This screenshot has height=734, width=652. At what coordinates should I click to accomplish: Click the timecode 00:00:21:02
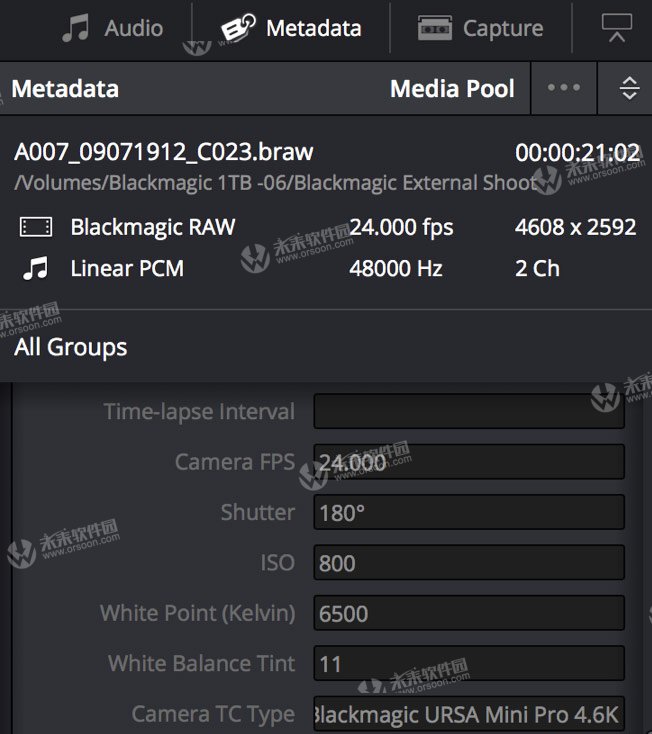[577, 153]
